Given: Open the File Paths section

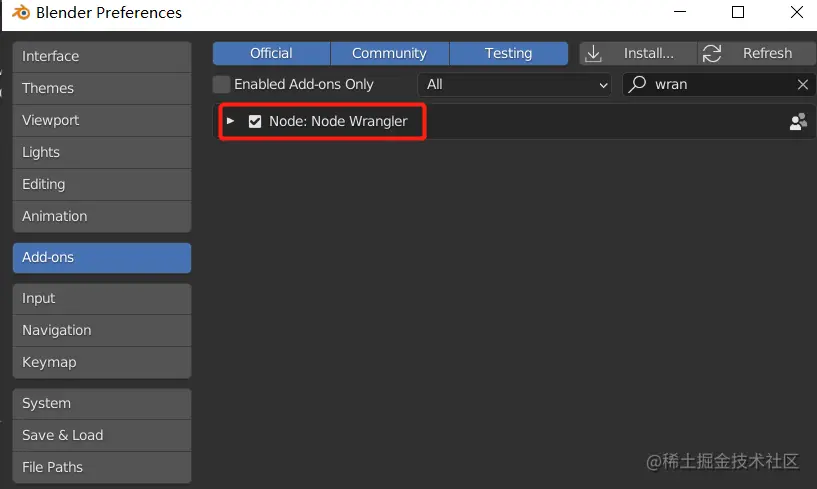Looking at the screenshot, I should (x=102, y=467).
